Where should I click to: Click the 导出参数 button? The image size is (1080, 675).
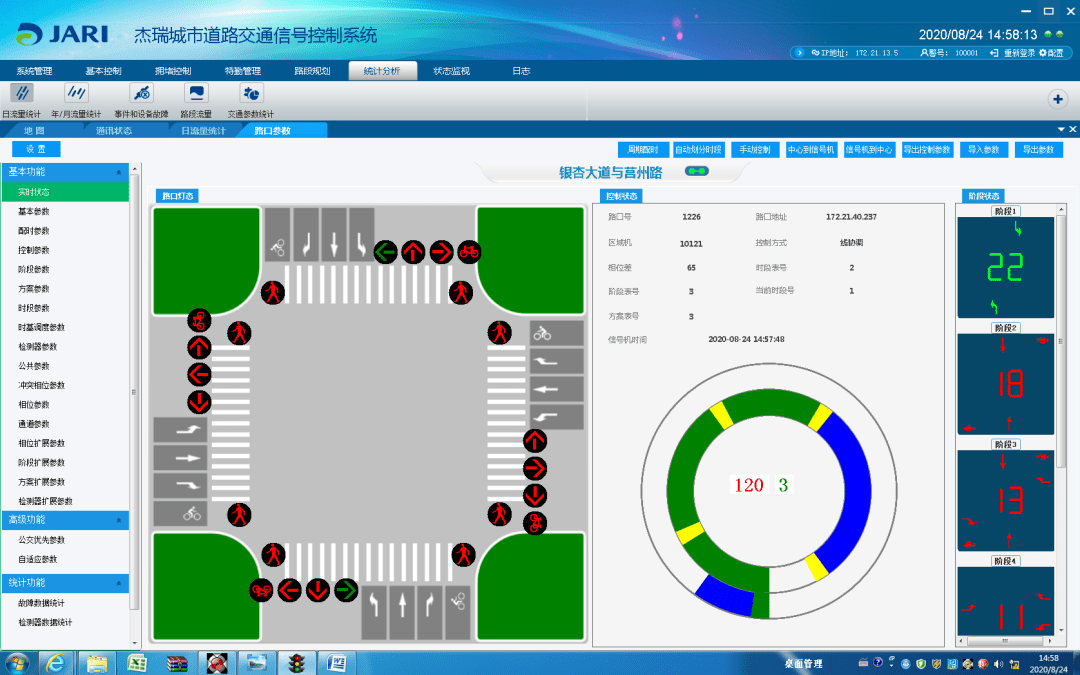(1039, 150)
